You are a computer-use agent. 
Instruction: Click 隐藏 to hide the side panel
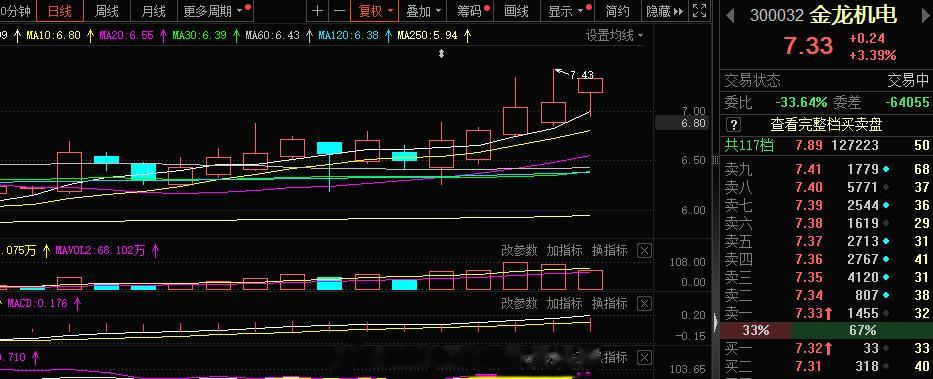665,11
